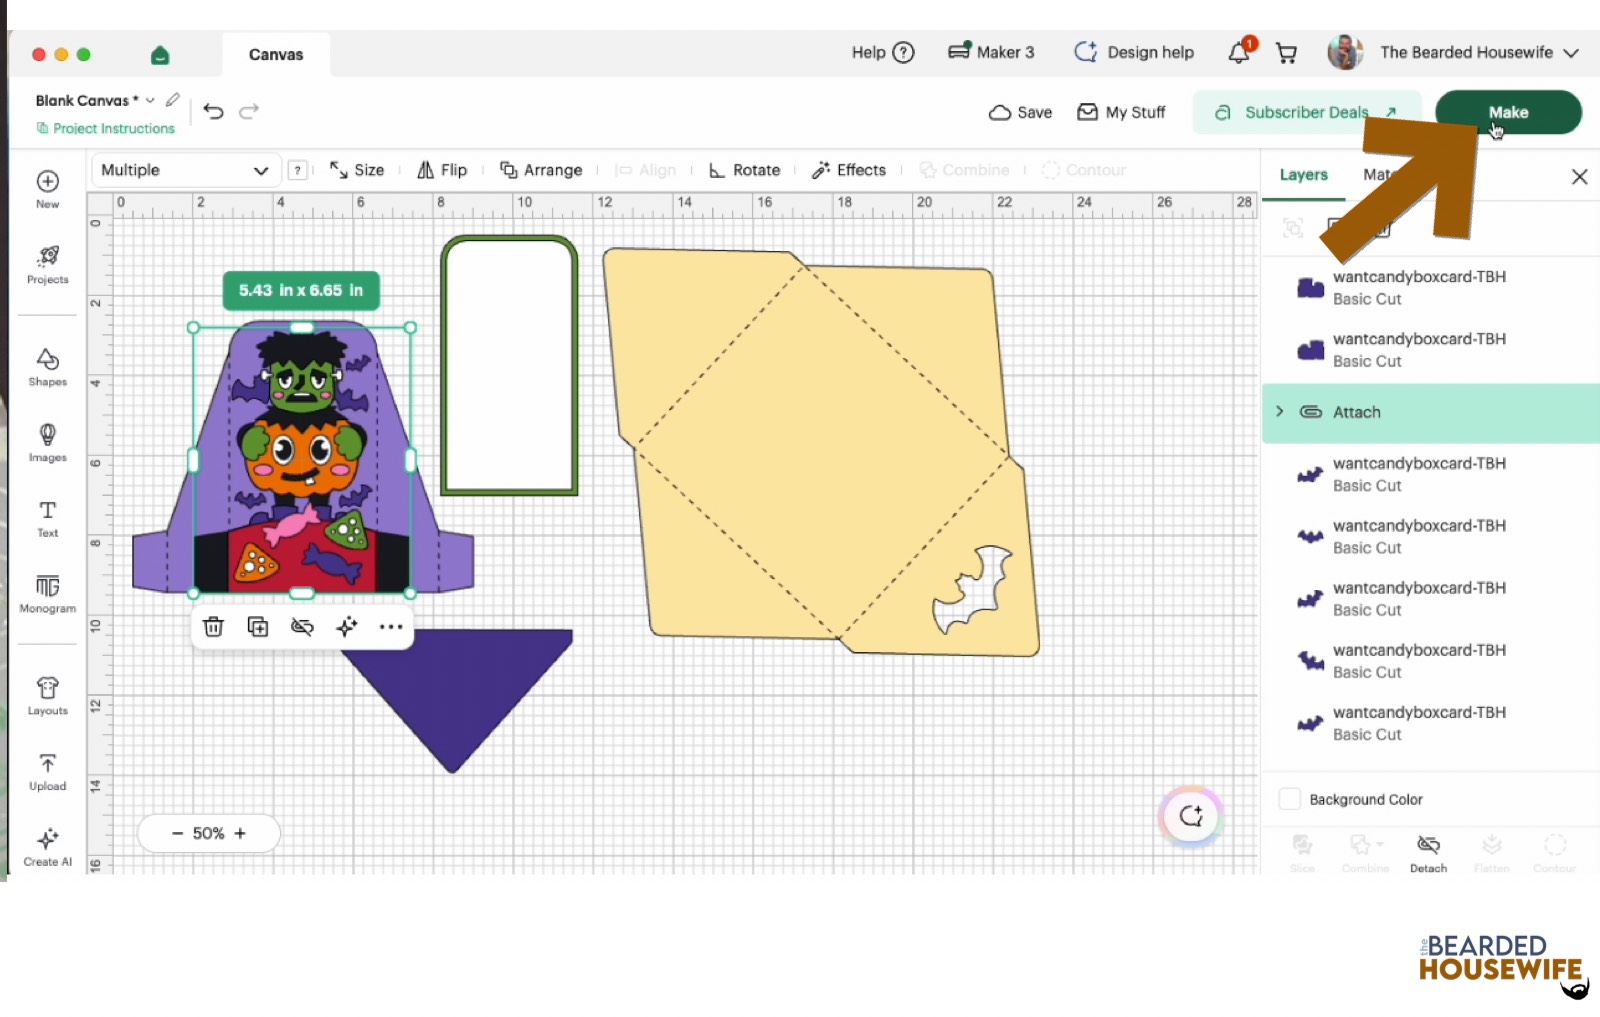Screen dimensions: 1600x1017
Task: Rename project using pencil icon
Action: [173, 99]
